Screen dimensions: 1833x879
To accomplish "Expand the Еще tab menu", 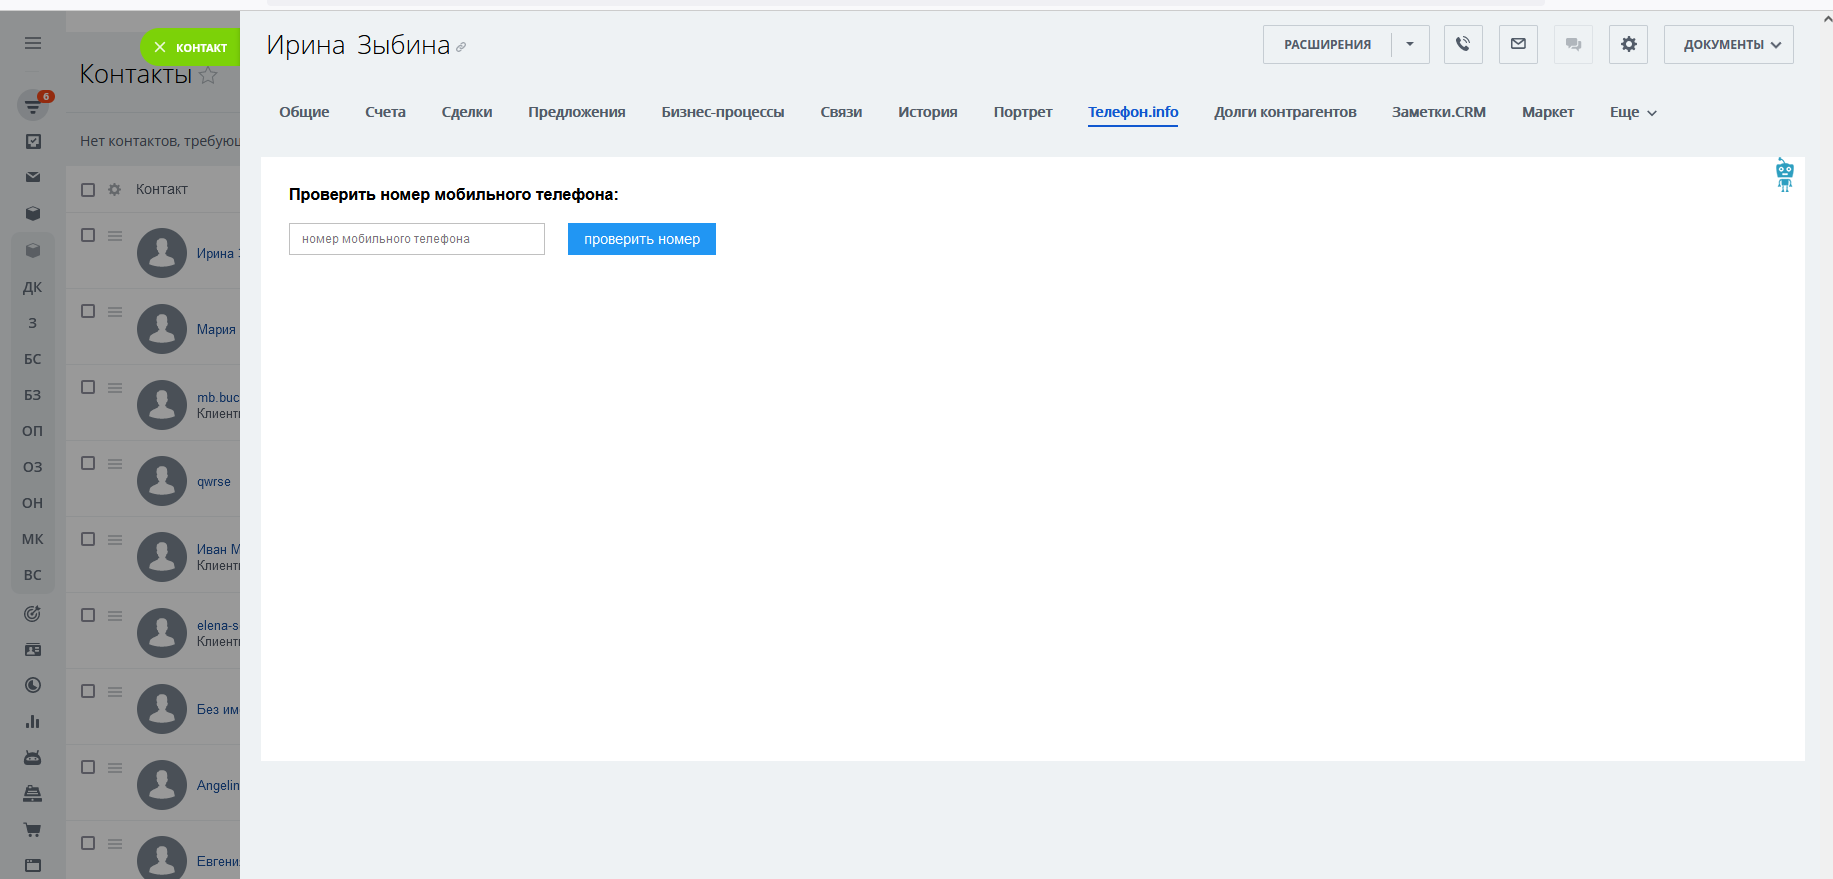I will [x=1632, y=112].
